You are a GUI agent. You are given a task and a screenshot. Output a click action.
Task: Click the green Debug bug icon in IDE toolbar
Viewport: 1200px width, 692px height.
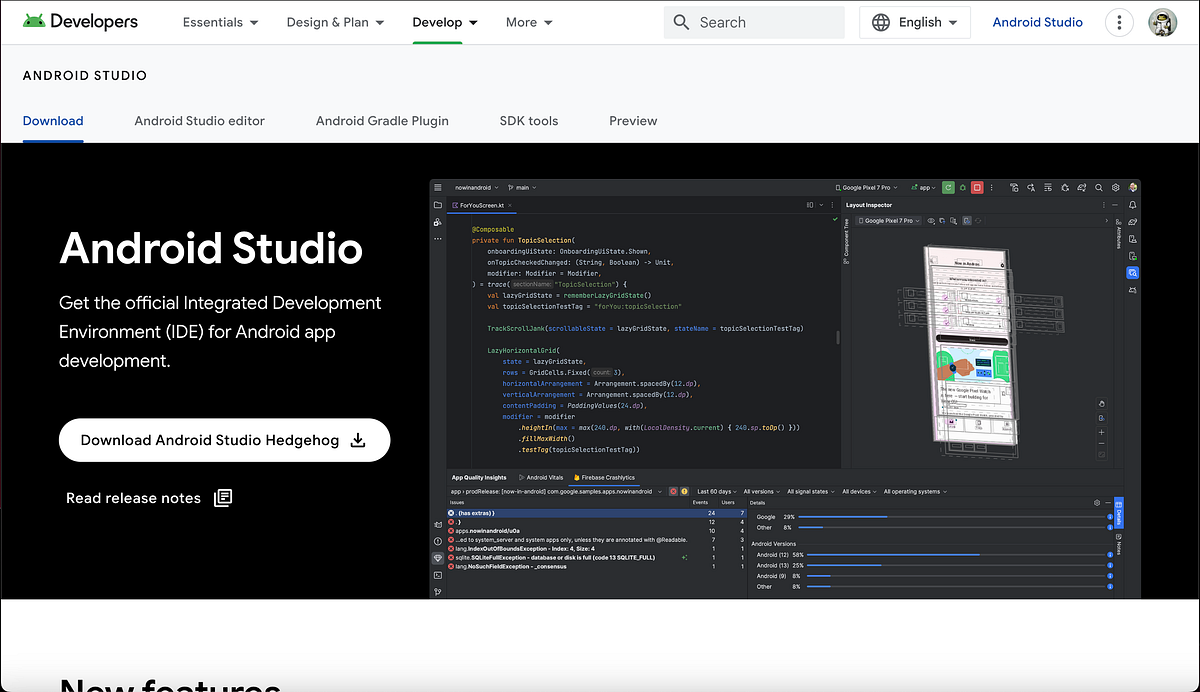tap(963, 187)
